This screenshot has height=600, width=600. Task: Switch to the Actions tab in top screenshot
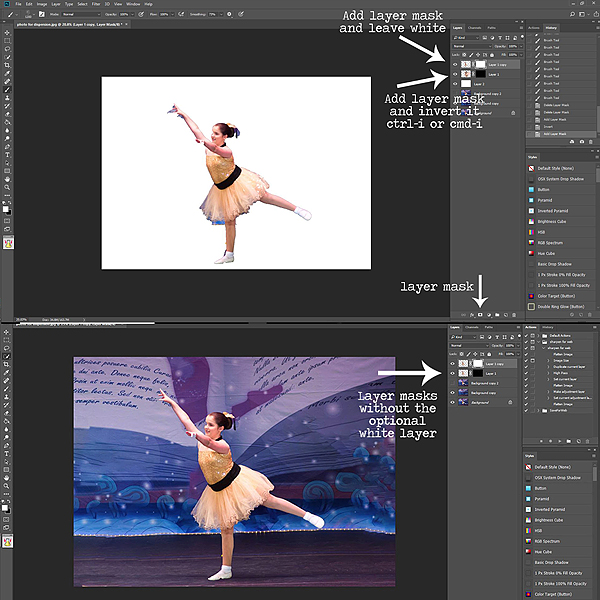point(534,28)
